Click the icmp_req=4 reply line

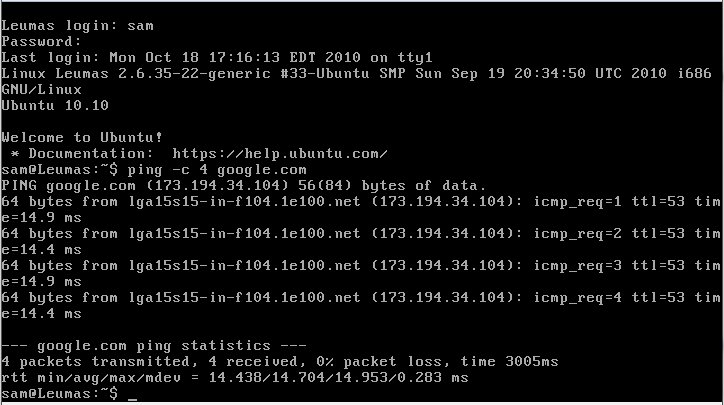click(x=361, y=297)
